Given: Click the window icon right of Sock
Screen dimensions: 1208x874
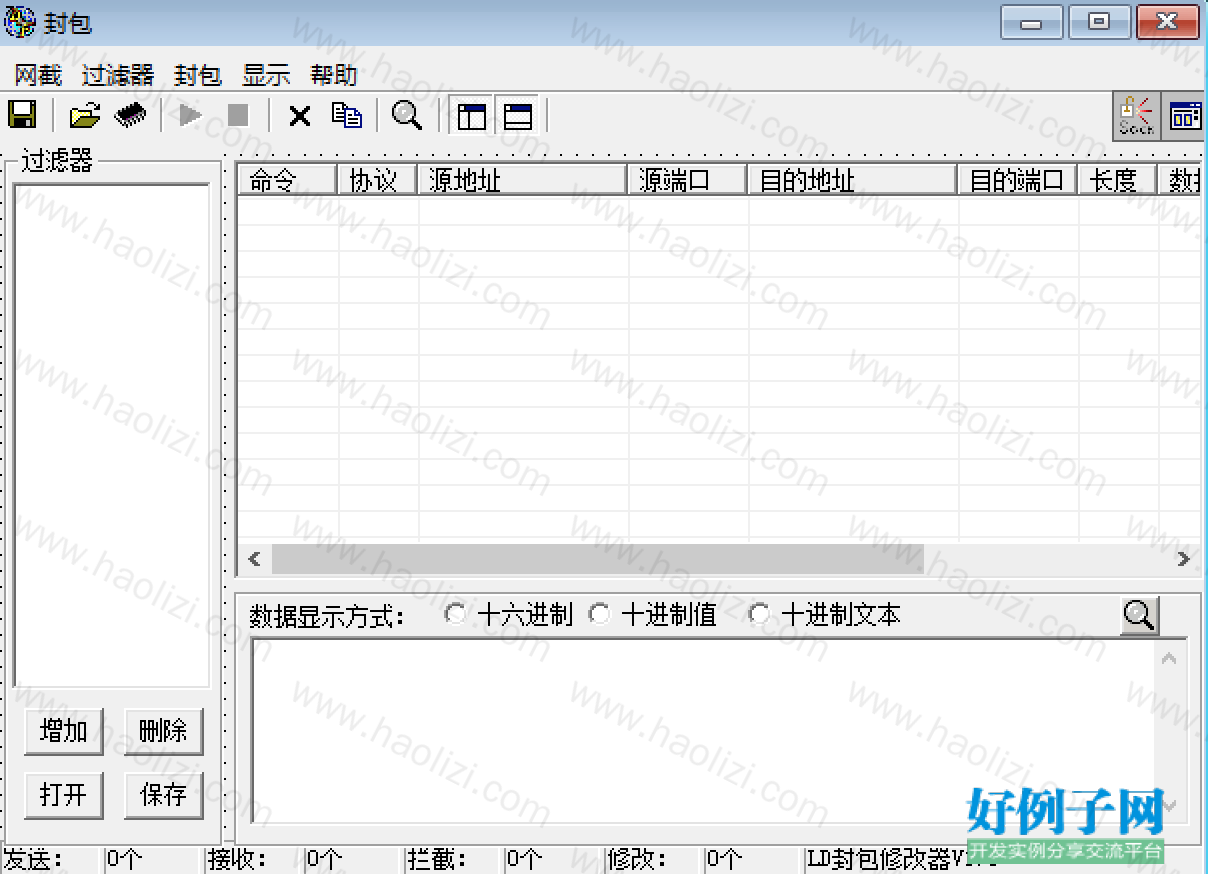Looking at the screenshot, I should coord(1184,116).
